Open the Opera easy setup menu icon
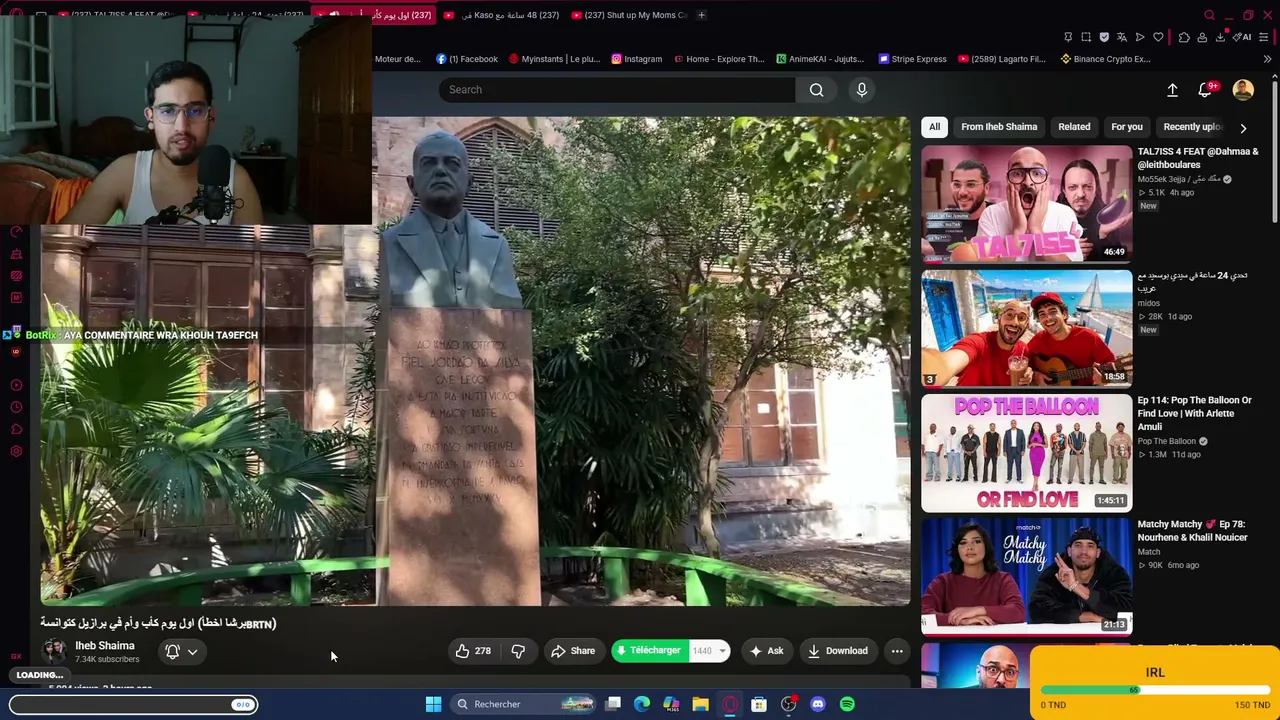Viewport: 1280px width, 720px height. (1265, 37)
